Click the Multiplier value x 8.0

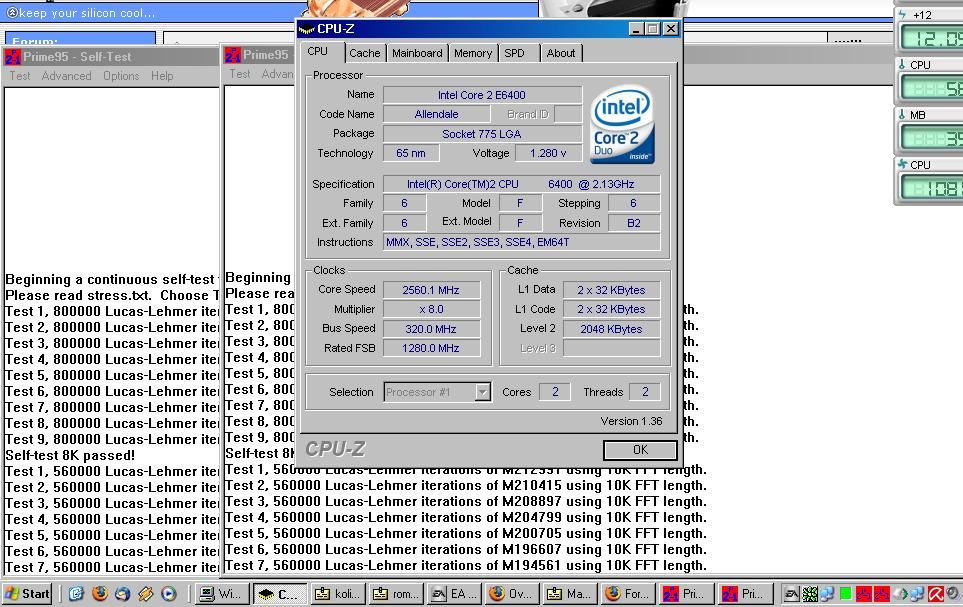click(x=431, y=309)
